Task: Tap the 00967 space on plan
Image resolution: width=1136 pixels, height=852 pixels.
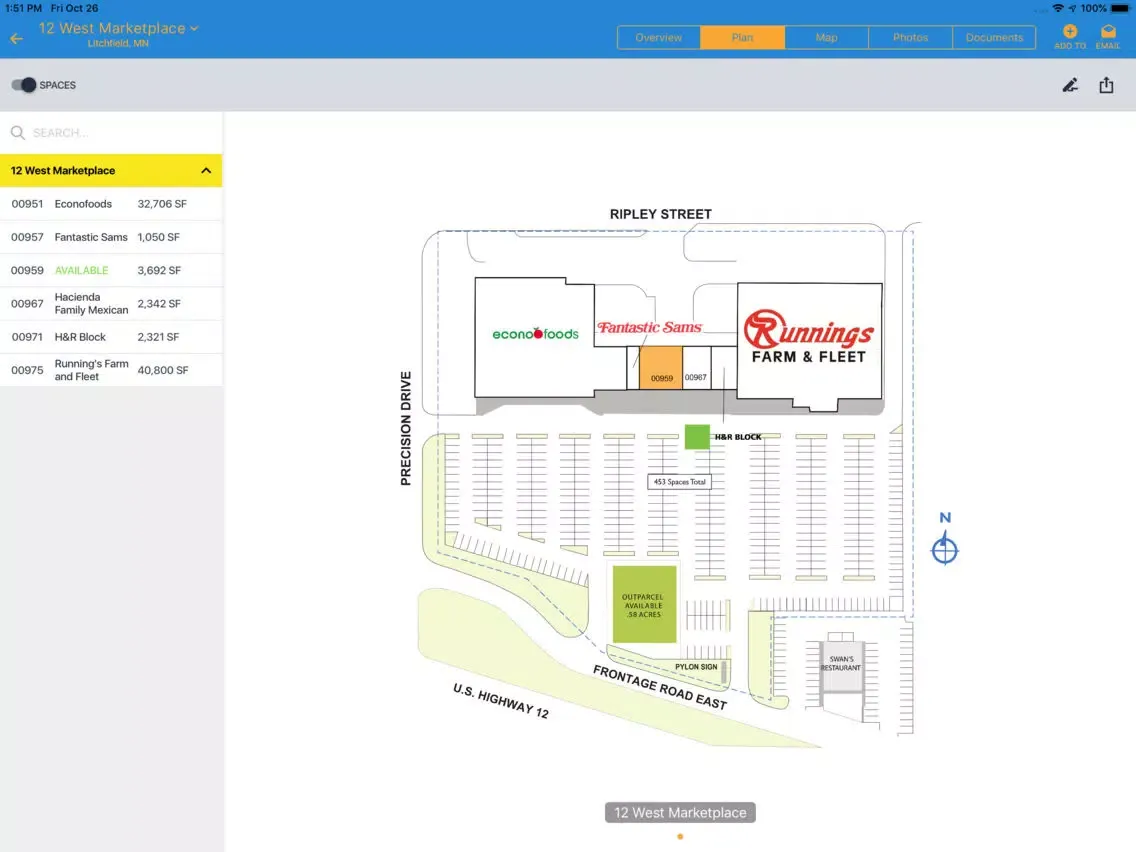Action: coord(696,367)
